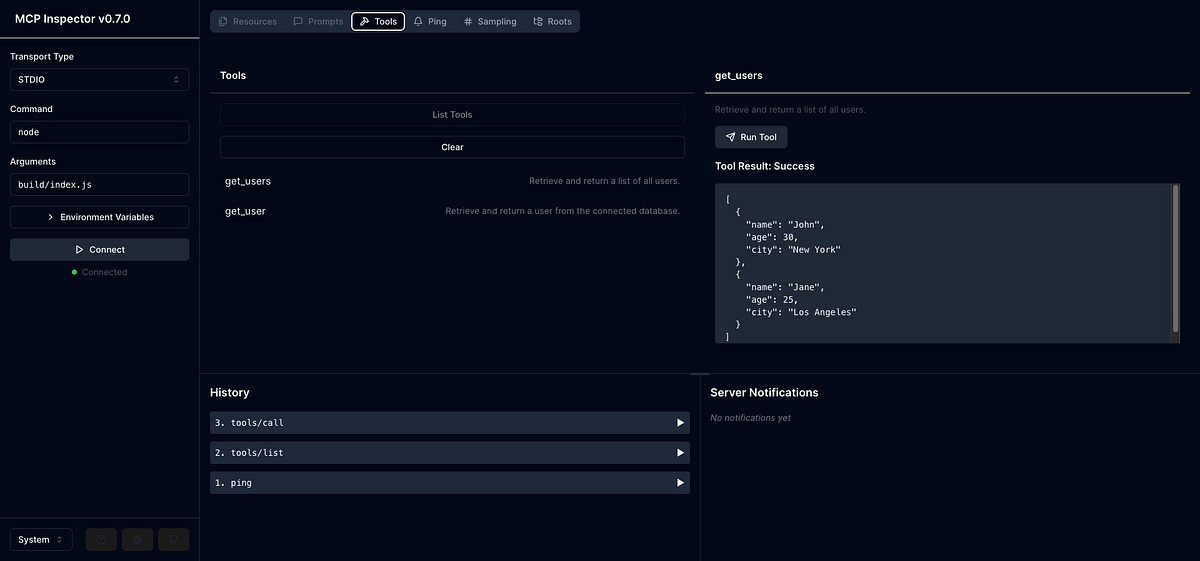Go to the Roots tab
This screenshot has height=561, width=1200.
tap(552, 21)
